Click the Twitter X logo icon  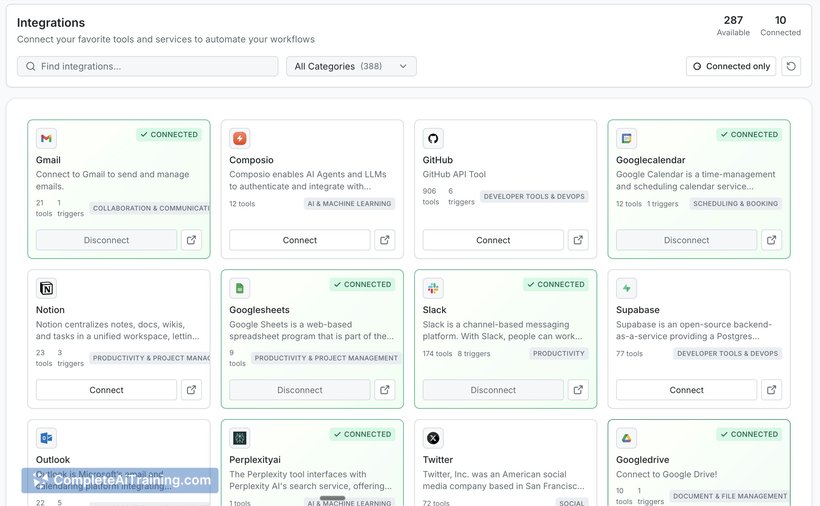tap(433, 438)
